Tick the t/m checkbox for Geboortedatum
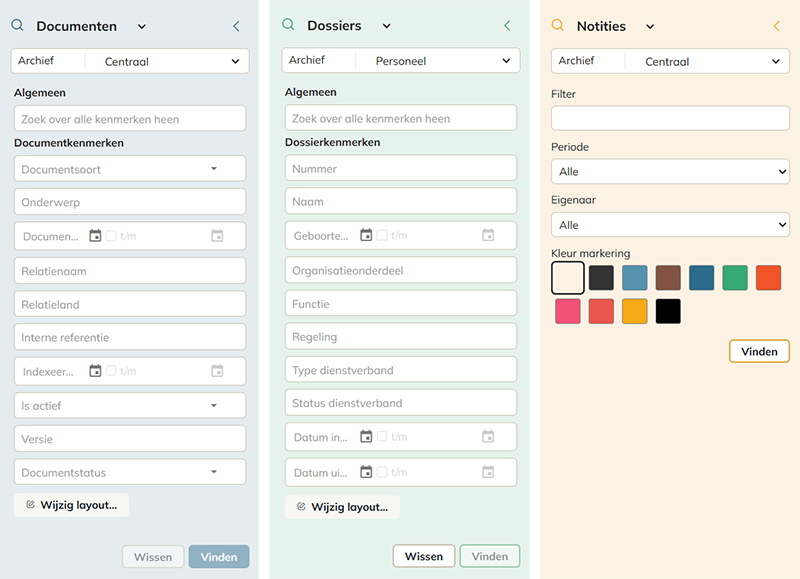 pos(382,235)
